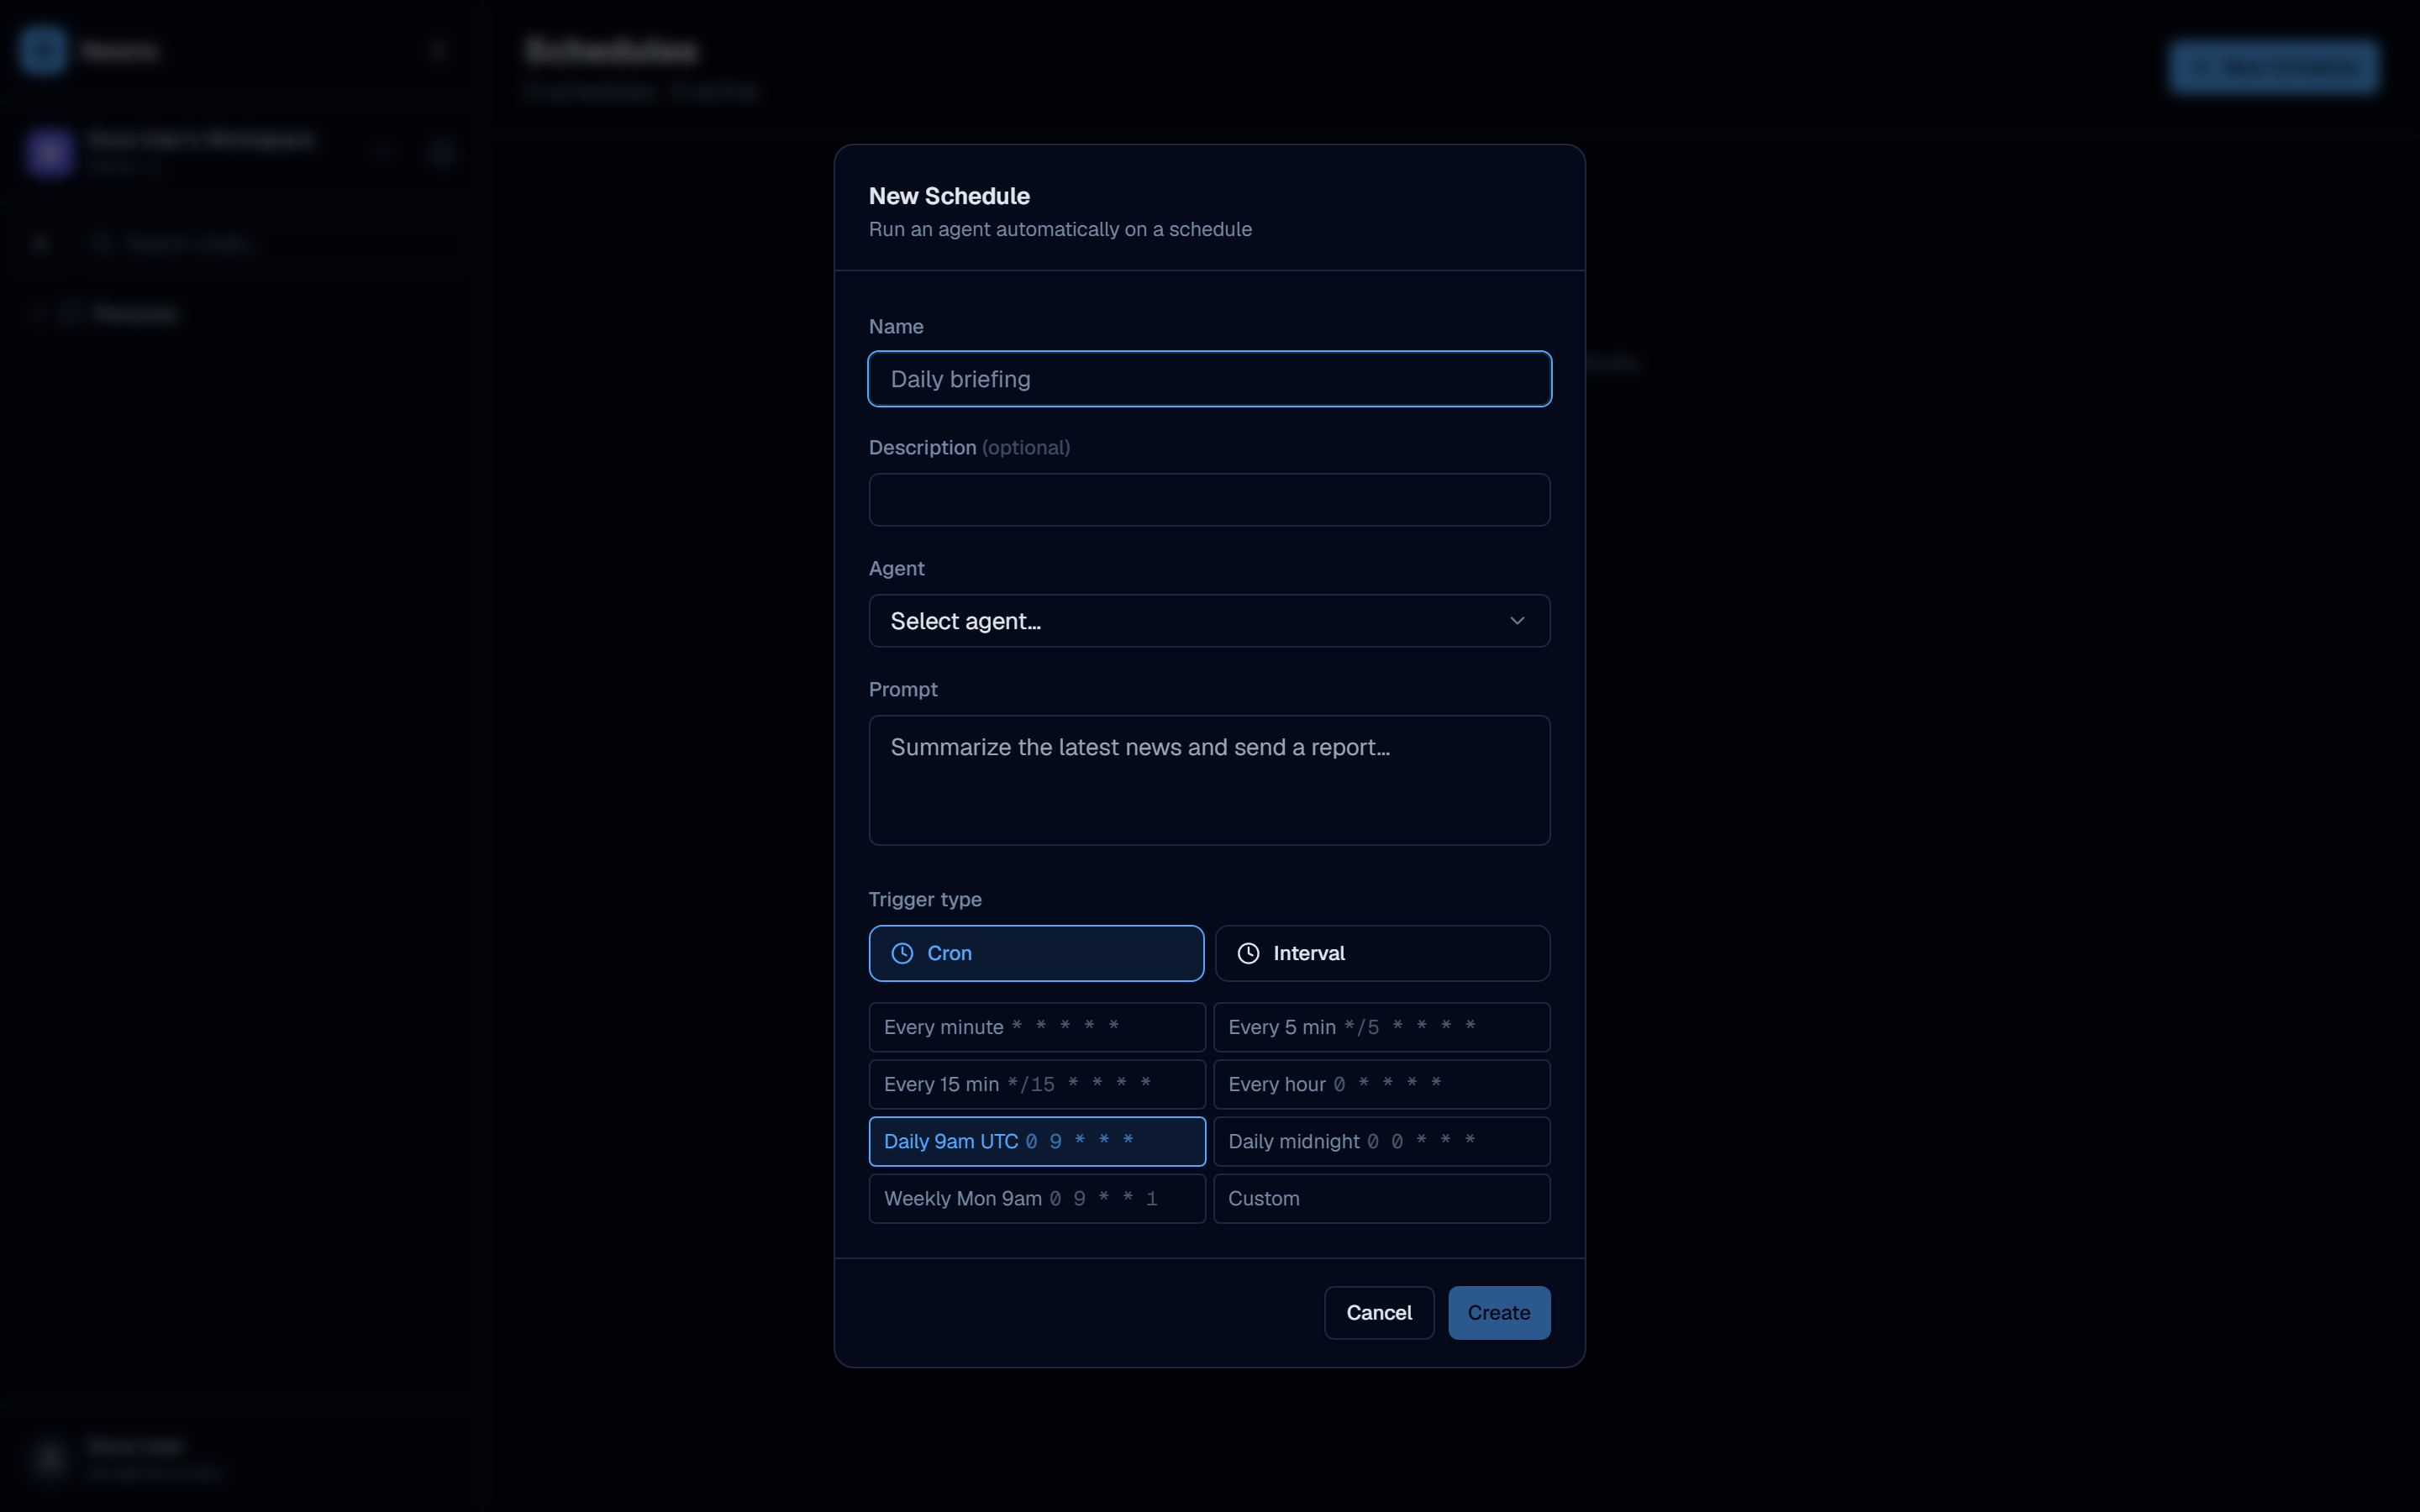Click the Create button

point(1499,1313)
